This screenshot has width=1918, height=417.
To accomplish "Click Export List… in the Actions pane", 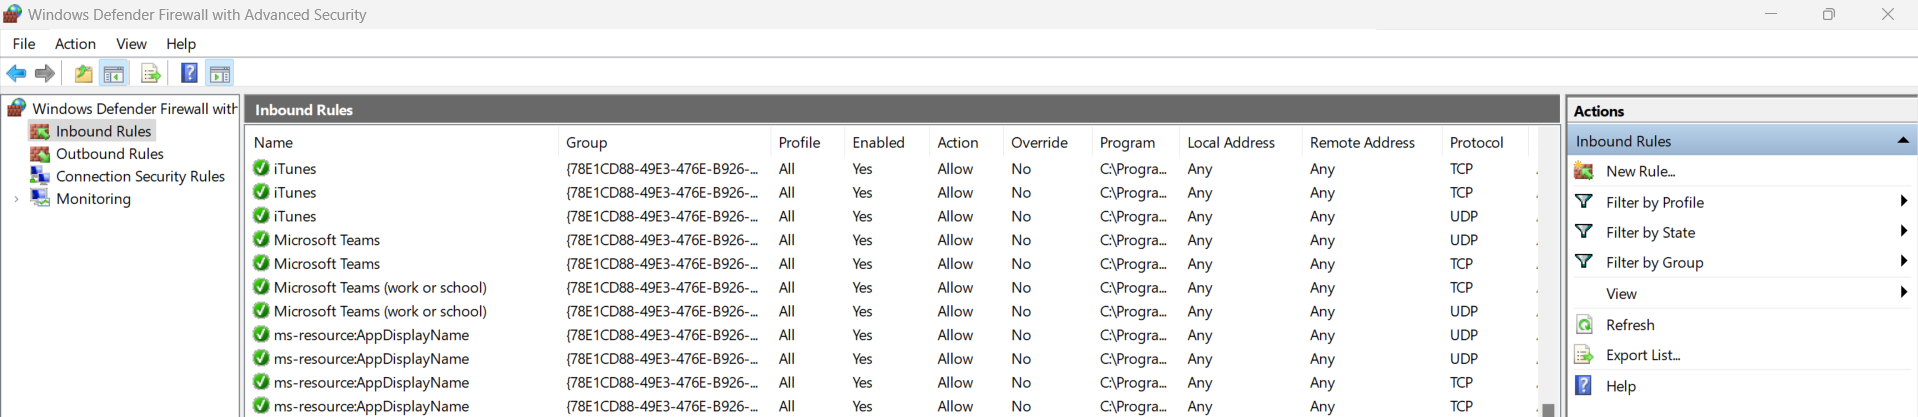I will pyautogui.click(x=1643, y=355).
